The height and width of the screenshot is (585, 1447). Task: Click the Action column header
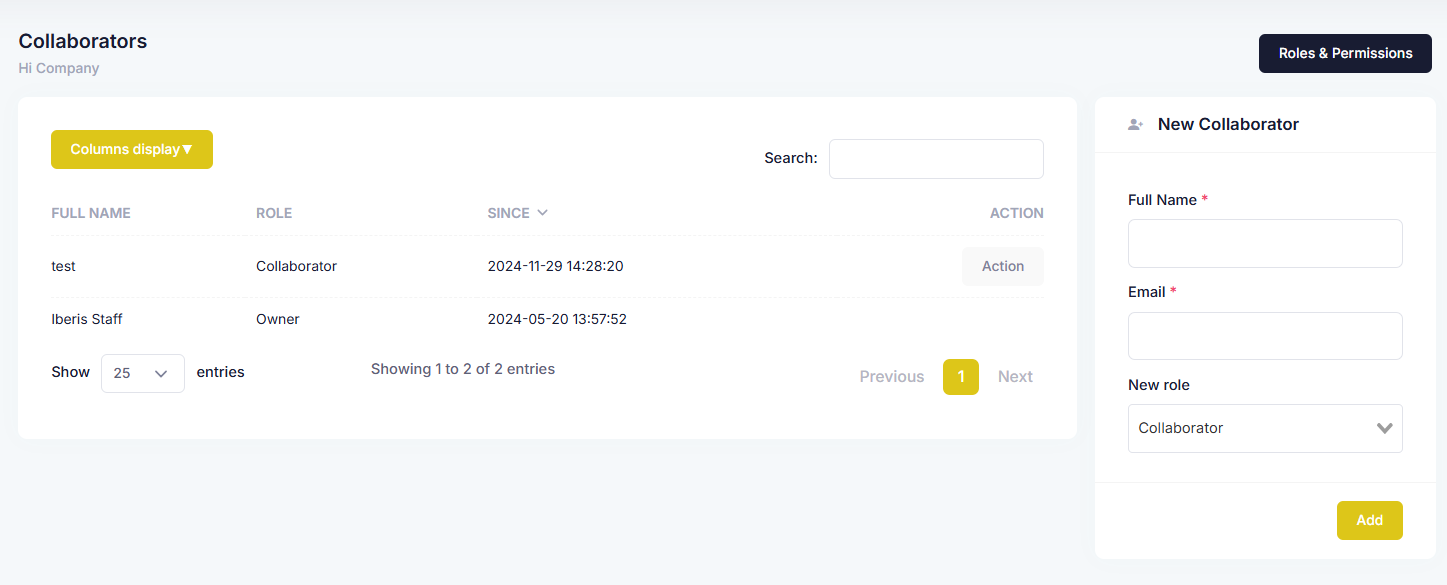(1016, 213)
